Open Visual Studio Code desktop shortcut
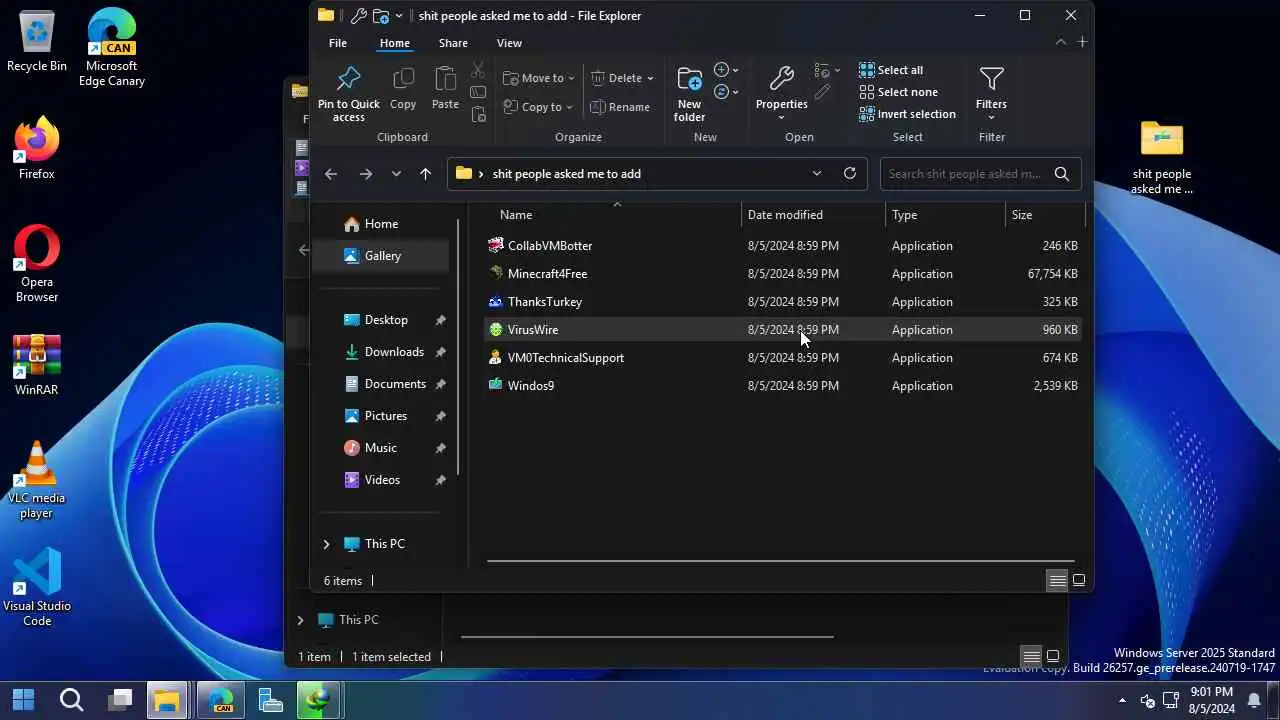This screenshot has height=720, width=1280. [37, 588]
